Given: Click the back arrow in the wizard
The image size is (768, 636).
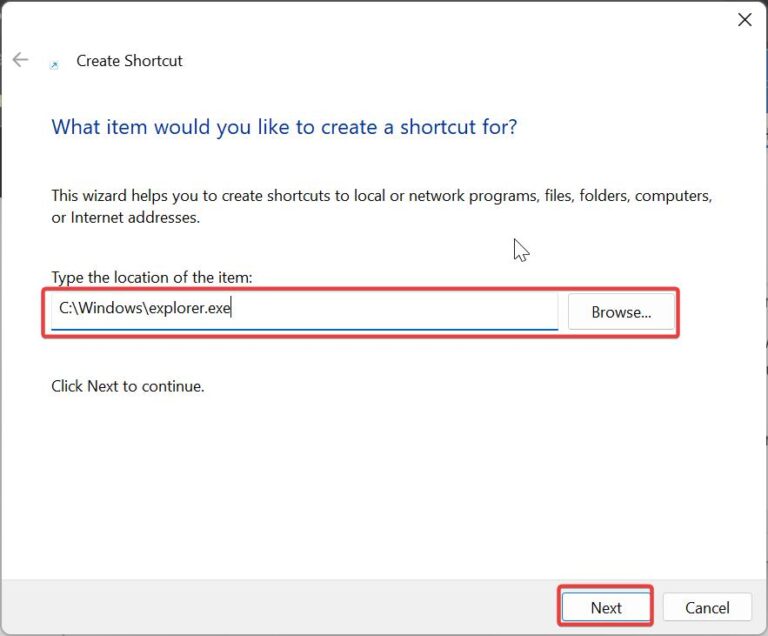Looking at the screenshot, I should 21,60.
